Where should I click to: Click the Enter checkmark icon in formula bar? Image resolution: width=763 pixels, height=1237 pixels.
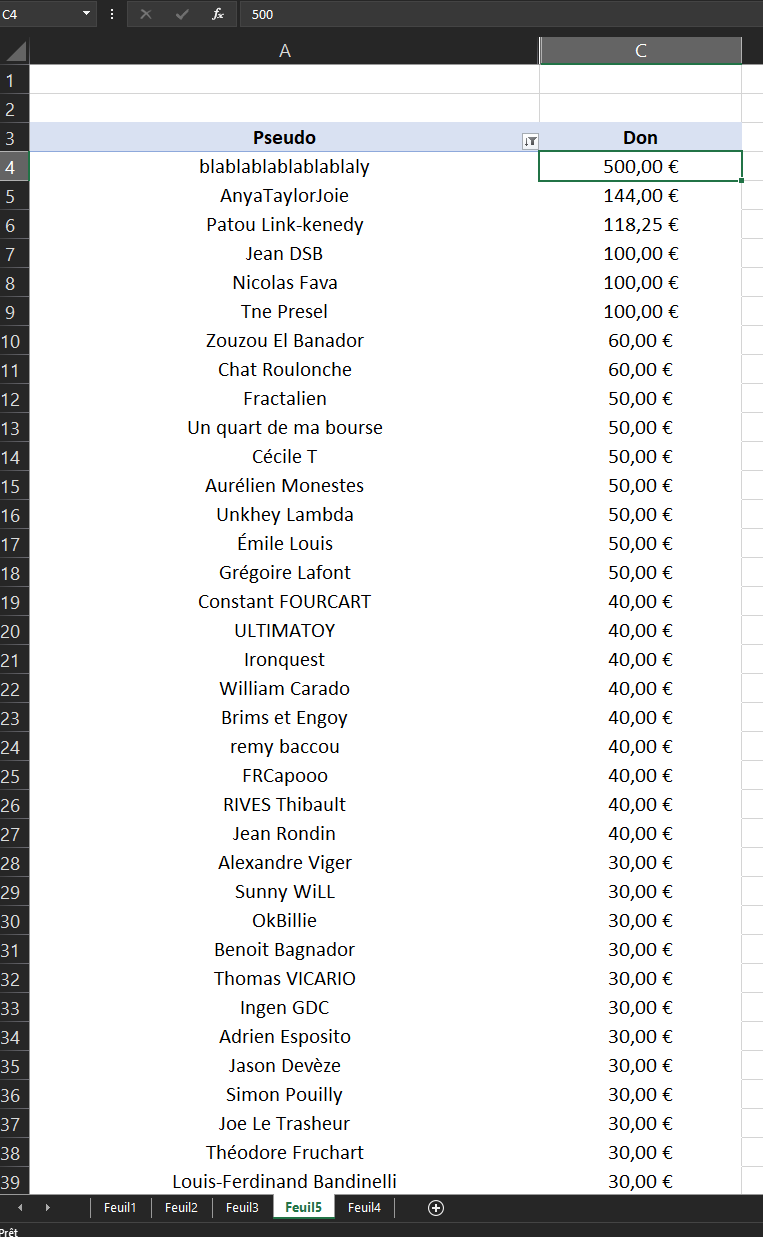click(181, 14)
